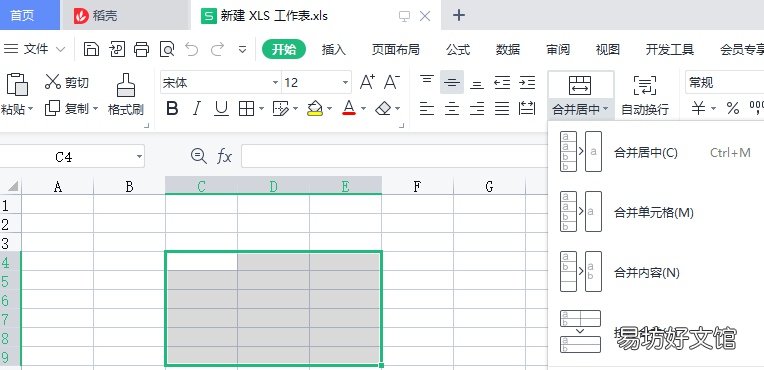Click column F header
The image size is (764, 370).
[x=417, y=186]
